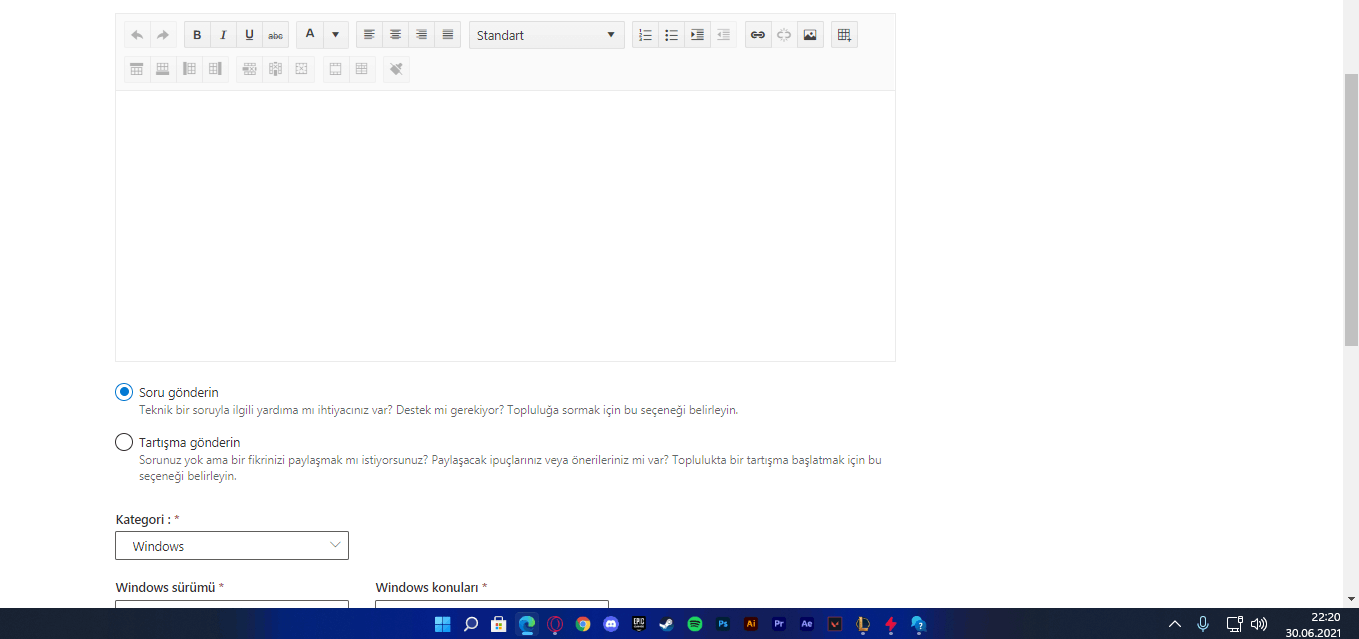Apply strikethrough with the abc button

click(275, 35)
